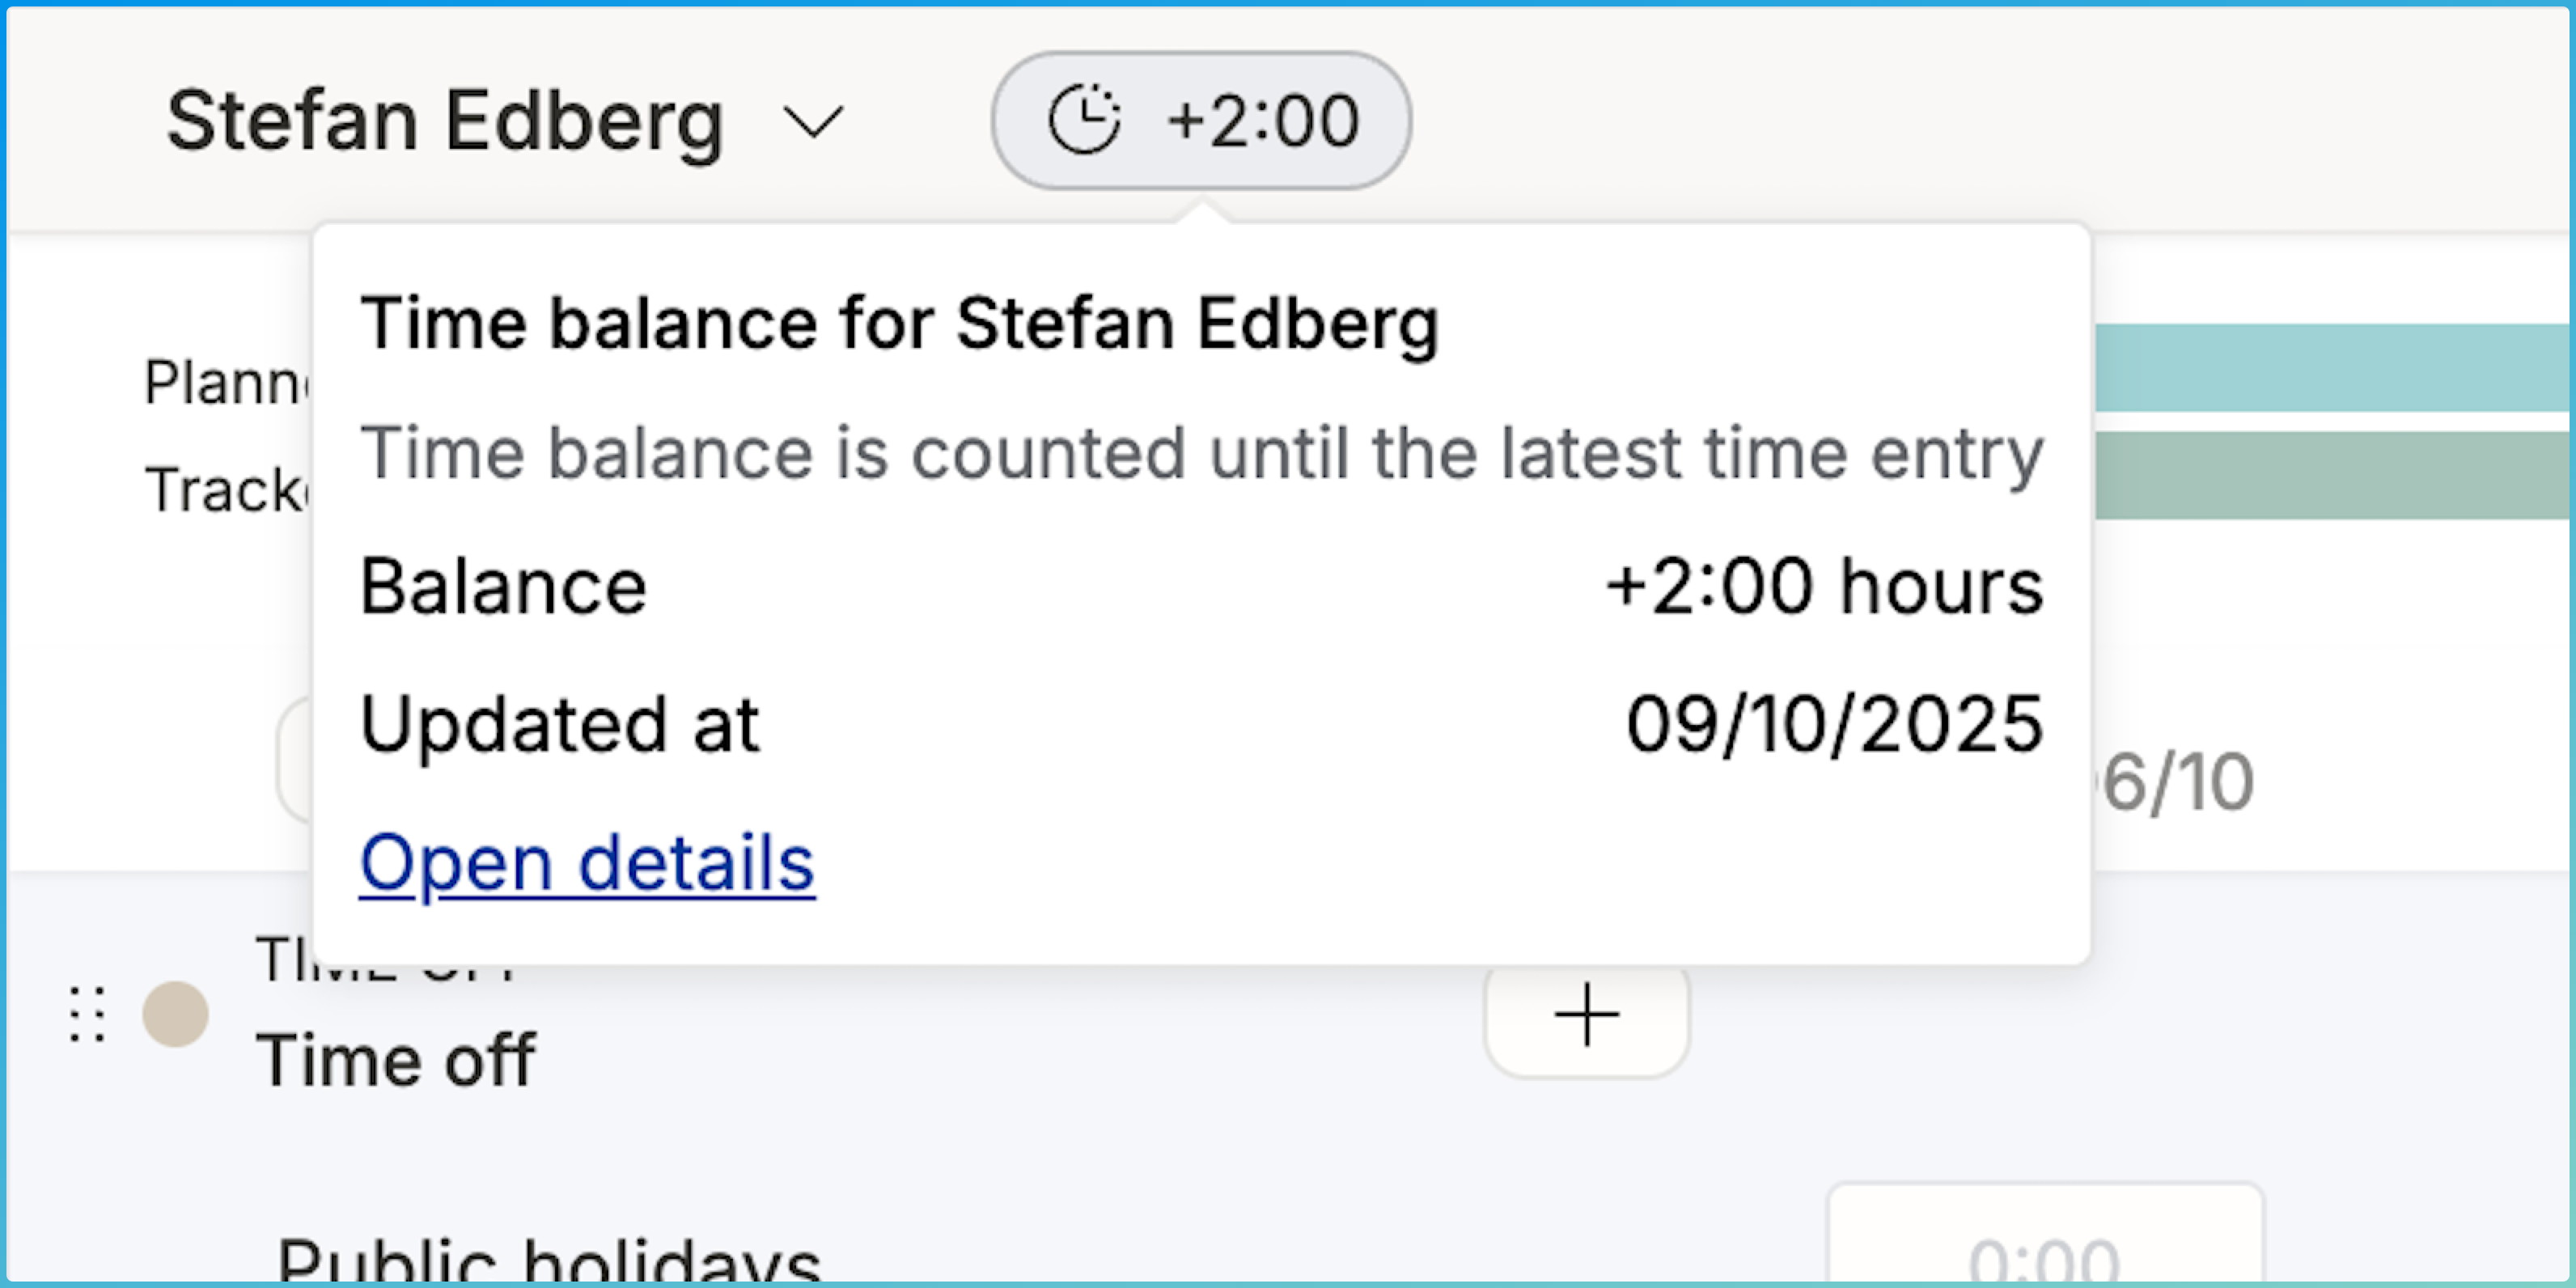Click the teal Planned progress bar
The height and width of the screenshot is (1288, 2576).
tap(2330, 368)
